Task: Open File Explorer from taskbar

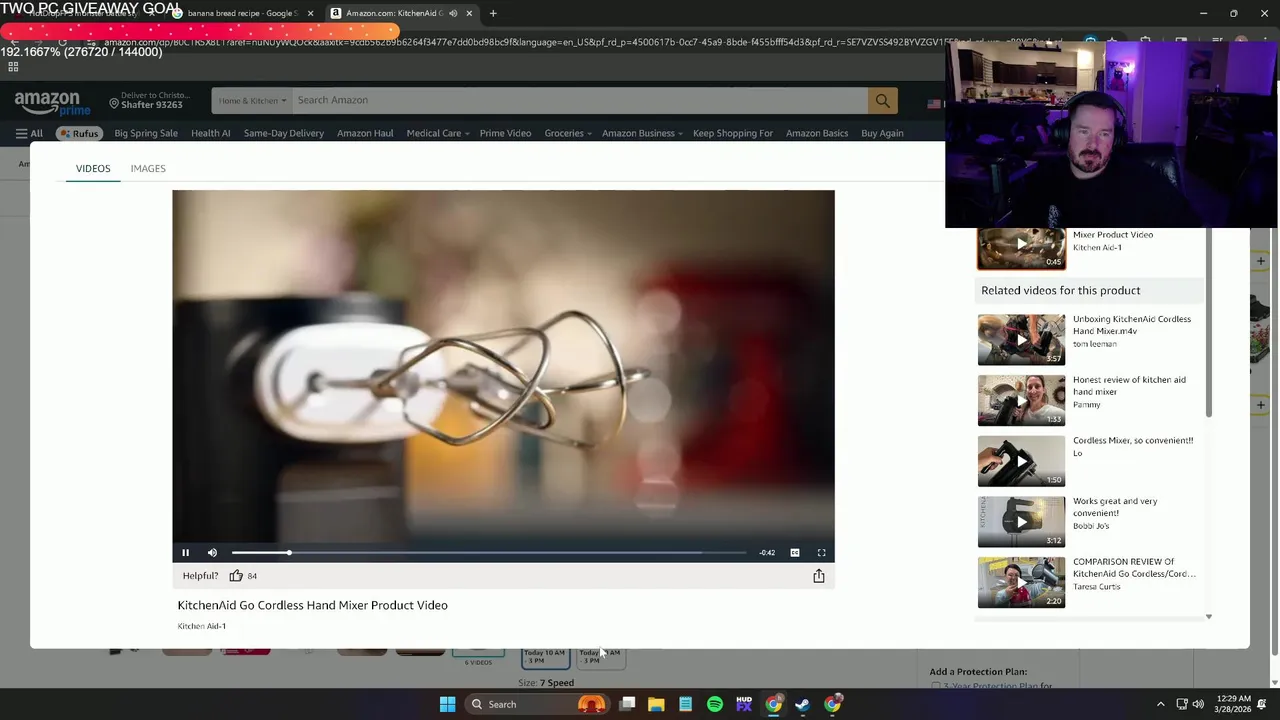Action: pyautogui.click(x=656, y=704)
